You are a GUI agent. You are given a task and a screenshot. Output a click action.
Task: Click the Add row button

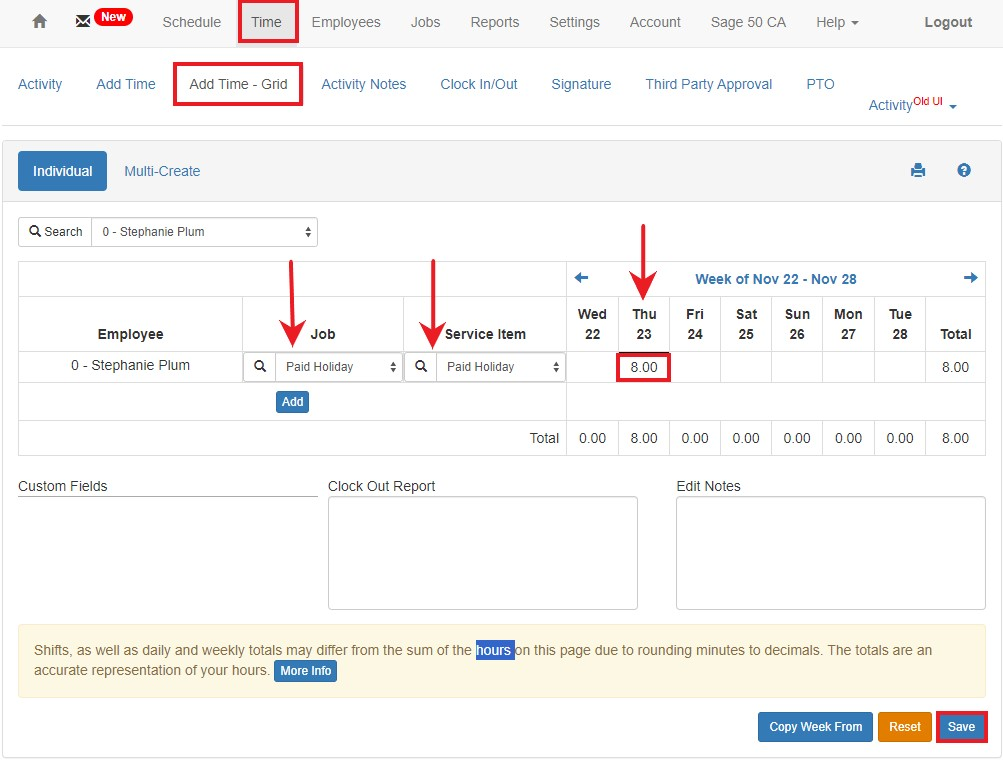[x=292, y=402]
